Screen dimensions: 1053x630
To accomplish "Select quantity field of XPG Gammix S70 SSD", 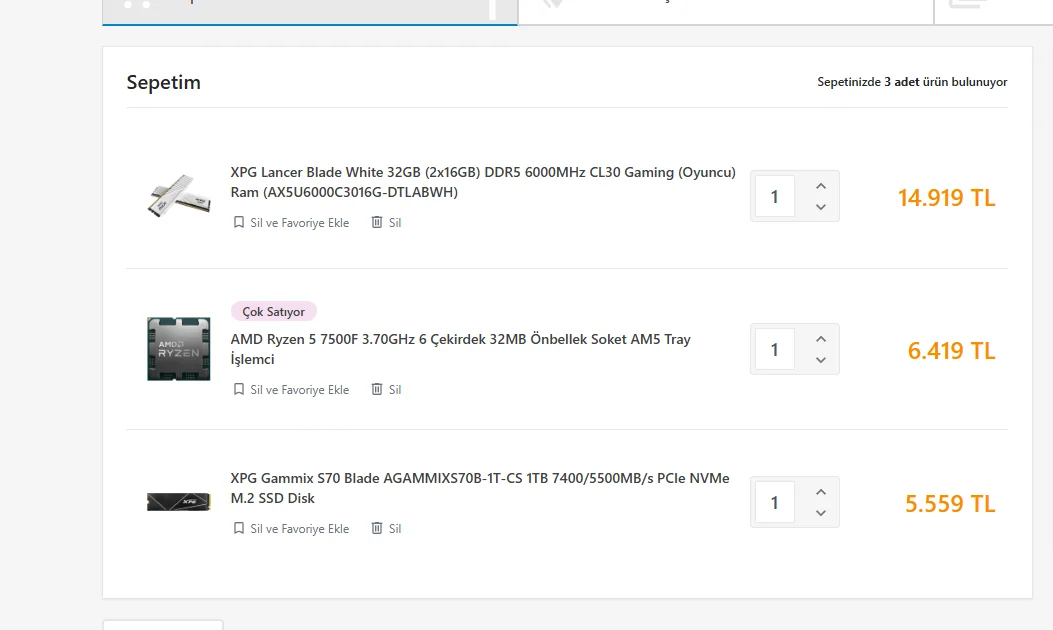I will 775,502.
